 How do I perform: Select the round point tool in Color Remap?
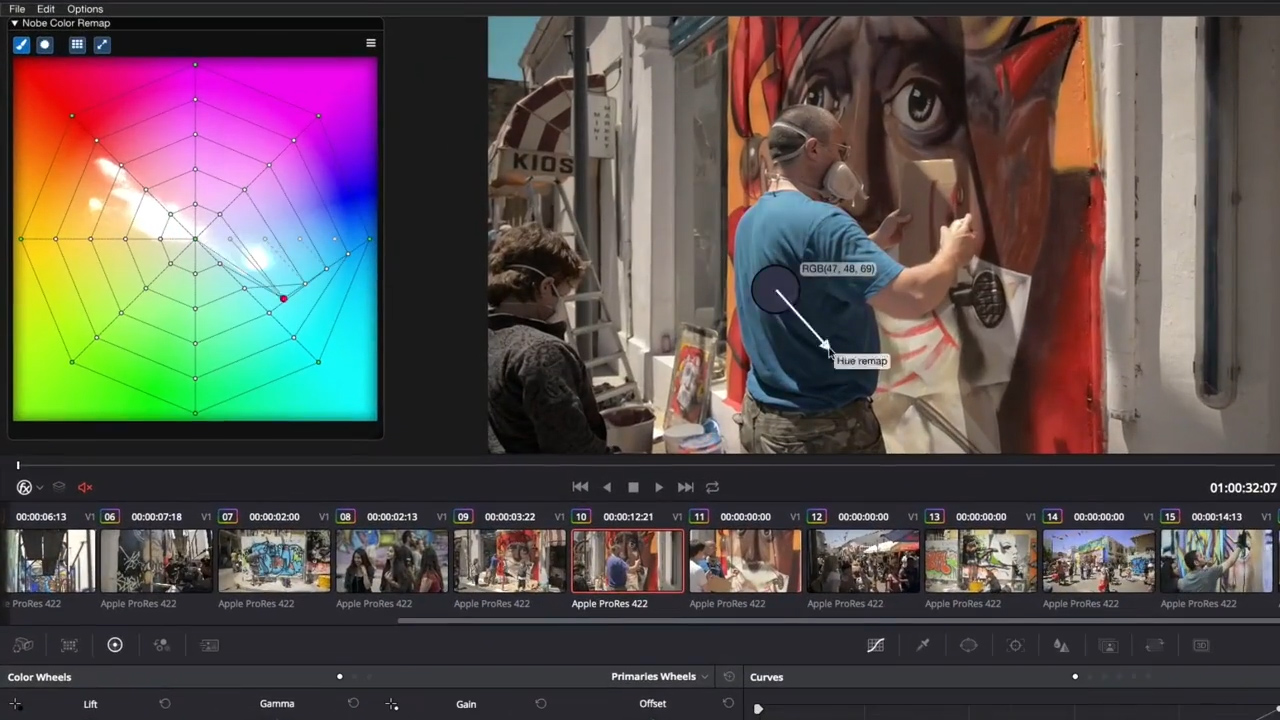[44, 44]
